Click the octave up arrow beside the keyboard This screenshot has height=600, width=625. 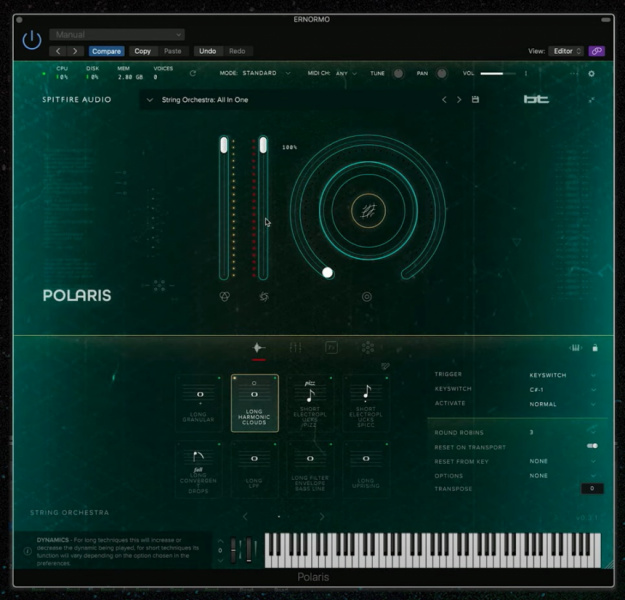tap(220, 541)
